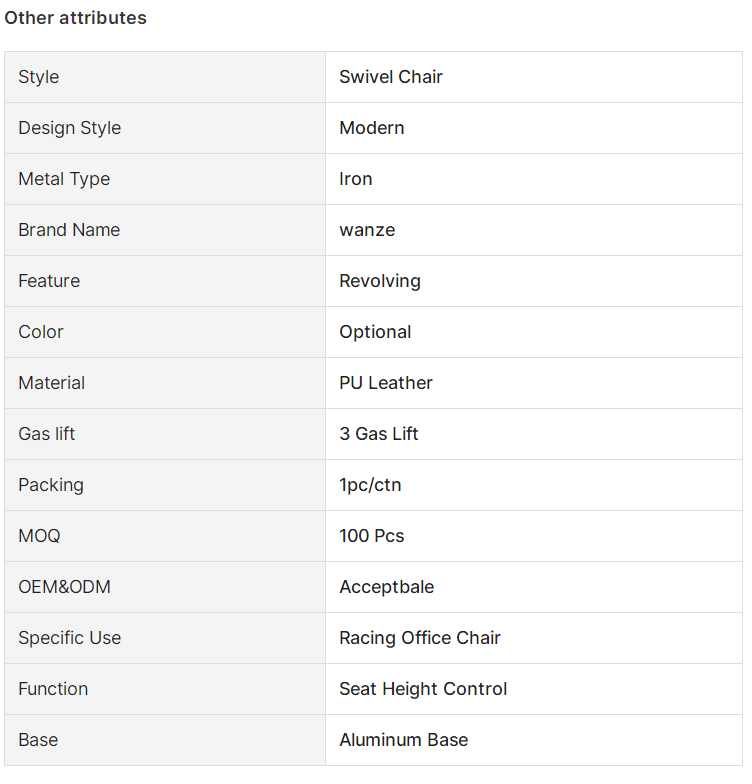Click the 'Racing Office Chair' value

tap(420, 638)
